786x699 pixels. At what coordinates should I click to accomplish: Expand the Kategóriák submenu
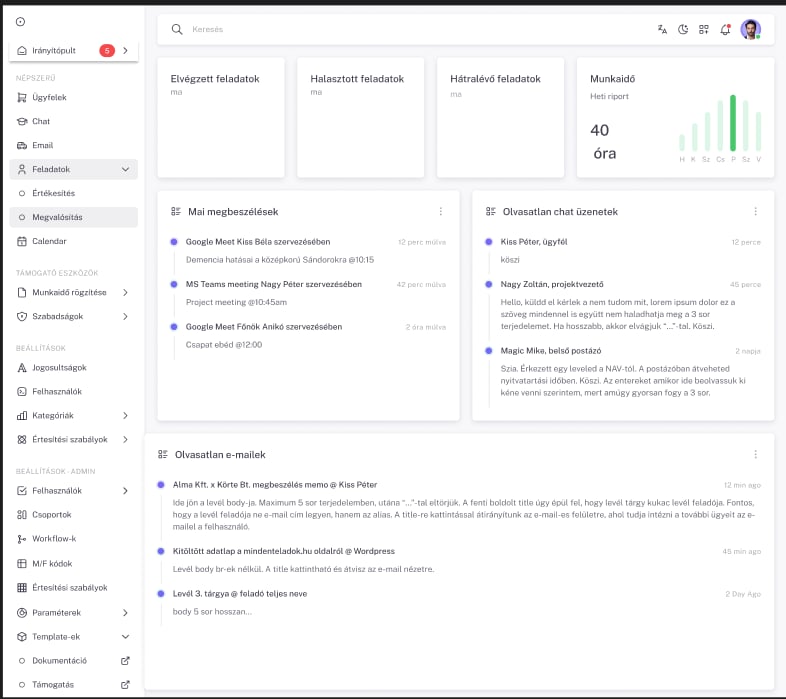[x=125, y=415]
